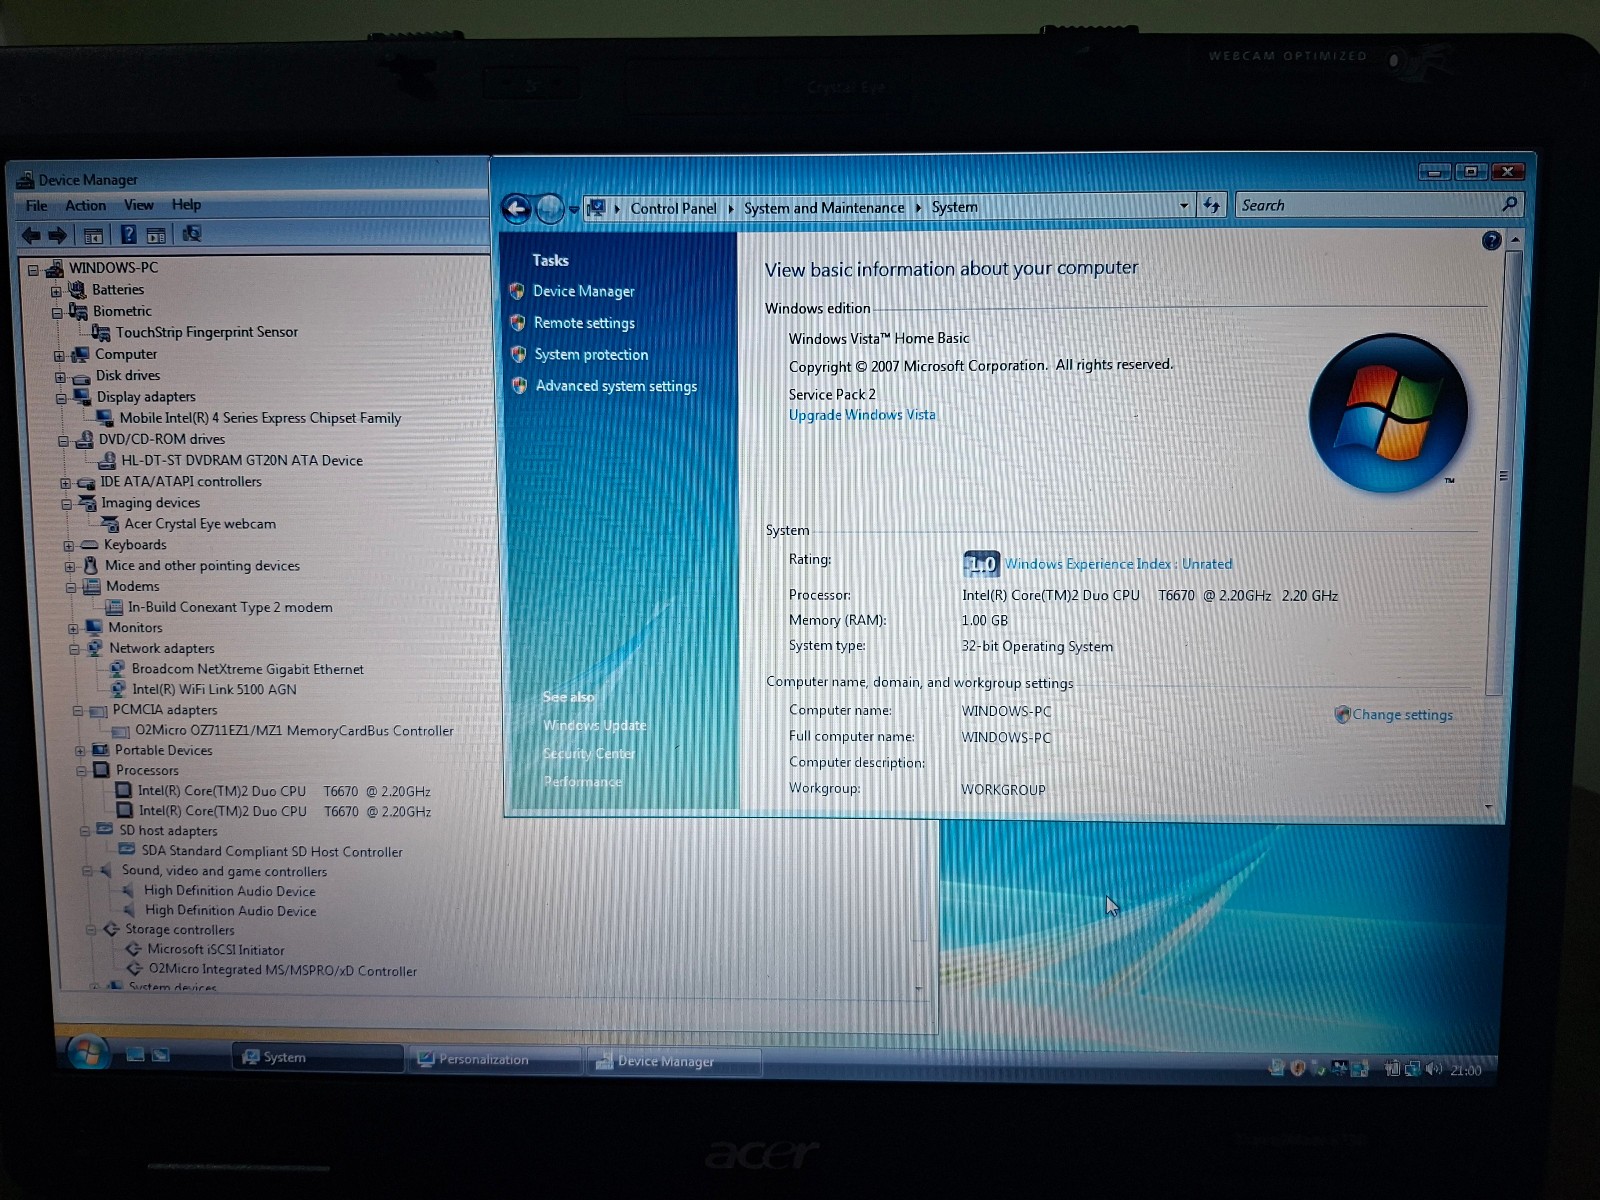Select Broadcom NetXtreme Gigabit Ethernet
The height and width of the screenshot is (1200, 1600).
point(247,669)
